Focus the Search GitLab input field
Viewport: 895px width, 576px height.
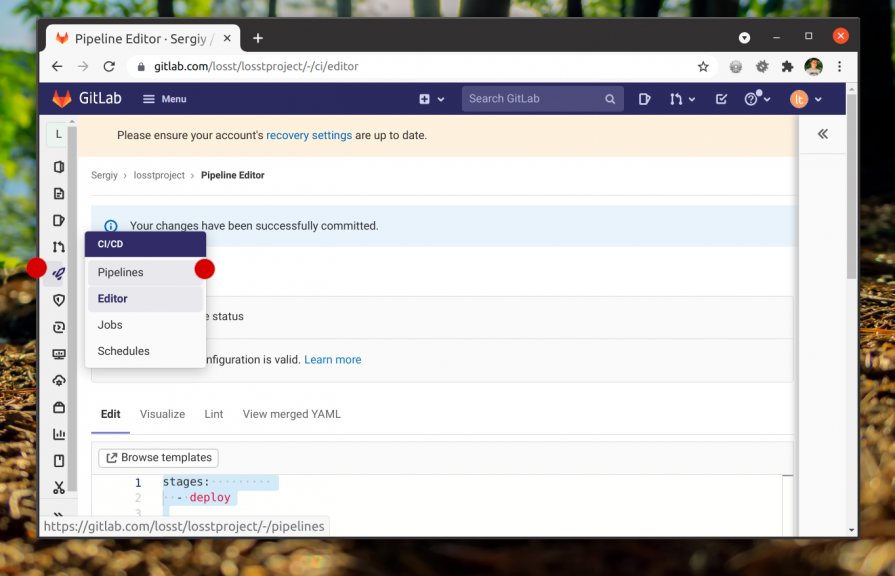(535, 99)
